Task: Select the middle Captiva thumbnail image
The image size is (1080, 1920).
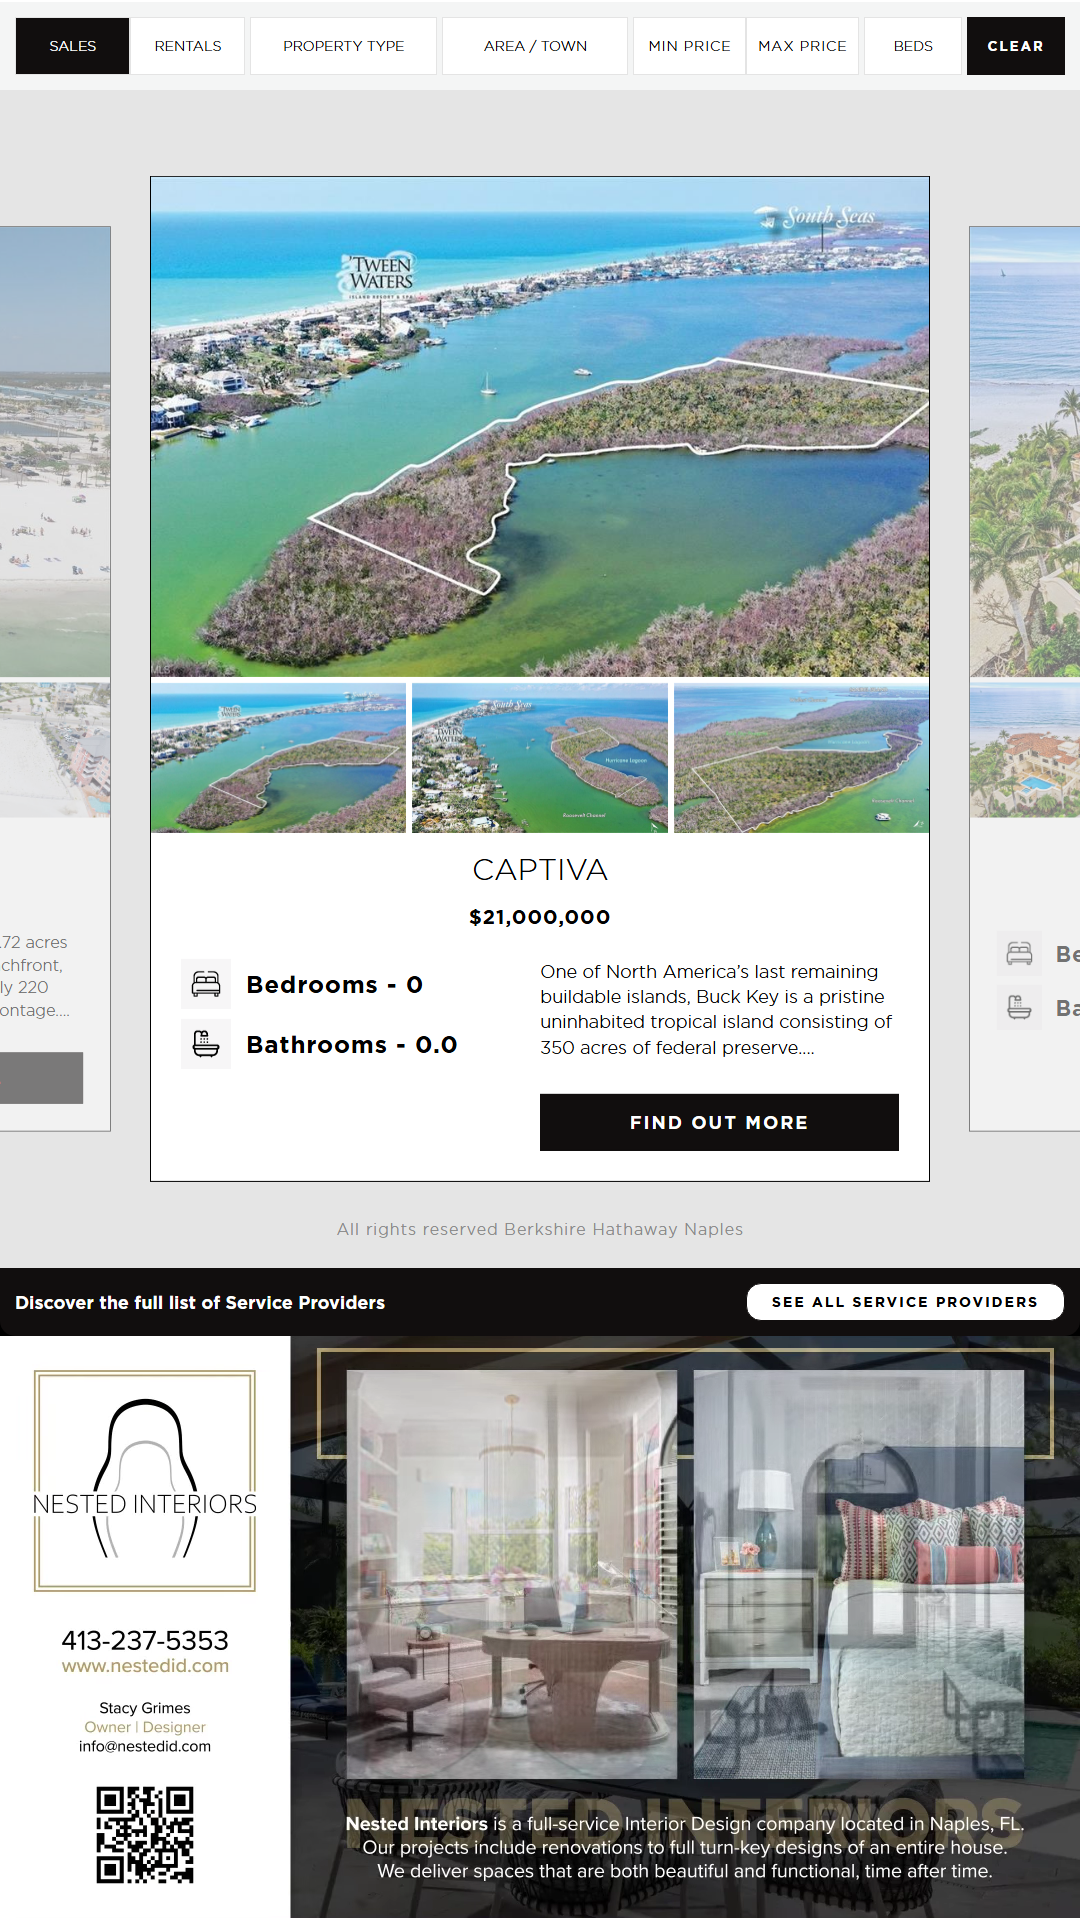Action: (540, 758)
